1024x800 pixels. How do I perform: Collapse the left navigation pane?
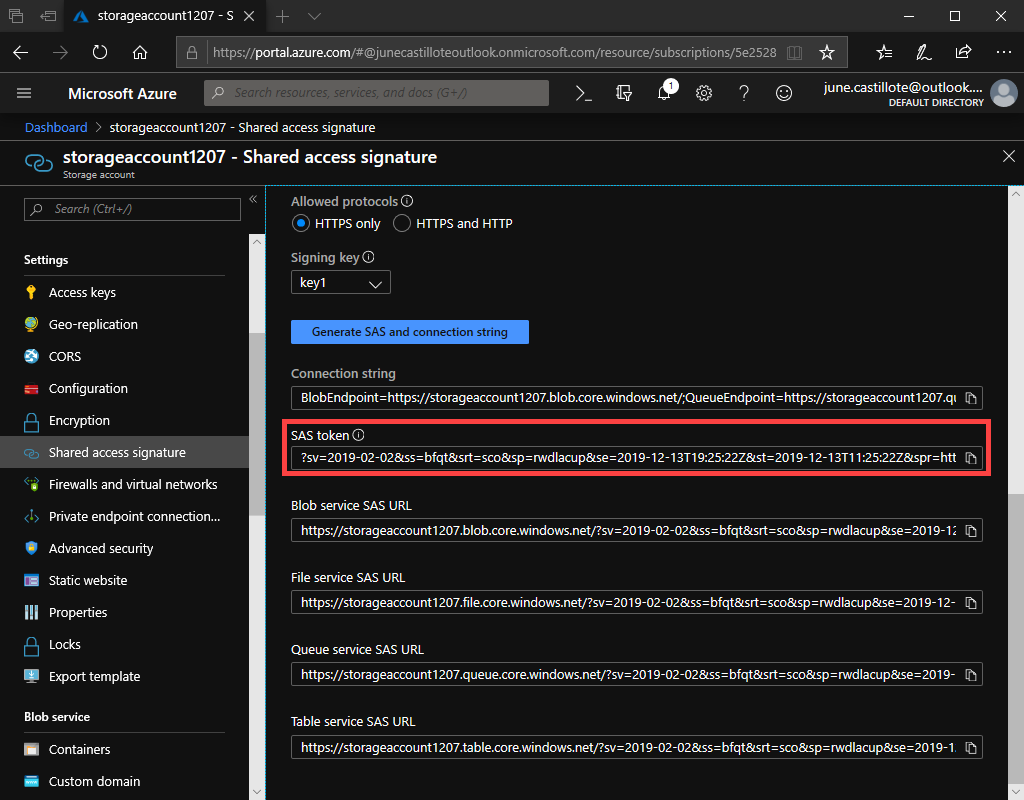click(x=253, y=199)
